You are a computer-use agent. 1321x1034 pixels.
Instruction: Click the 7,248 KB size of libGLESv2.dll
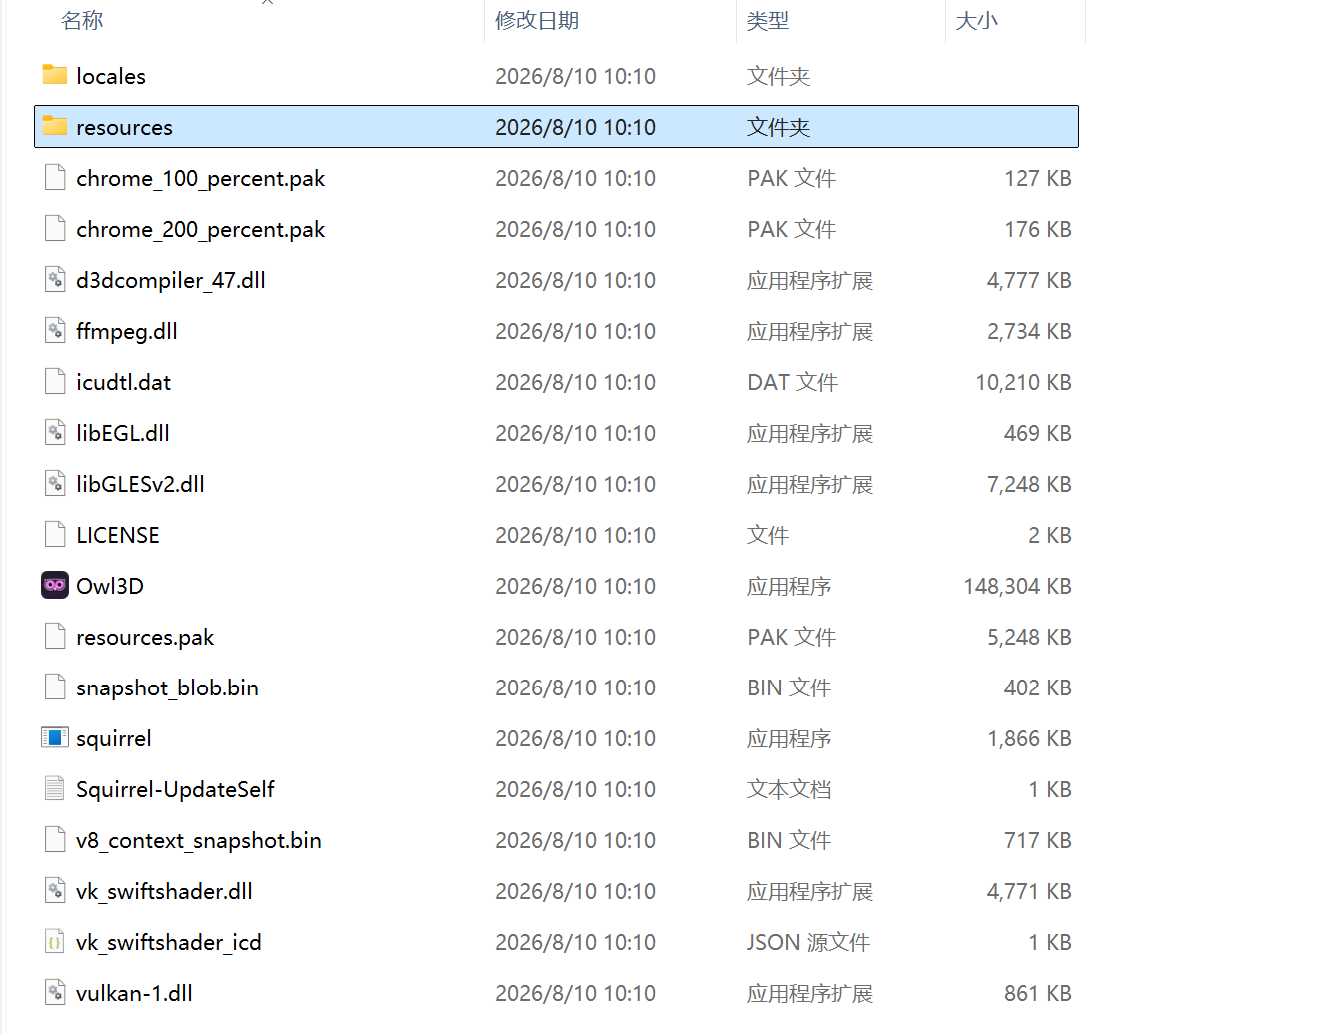tap(1029, 484)
